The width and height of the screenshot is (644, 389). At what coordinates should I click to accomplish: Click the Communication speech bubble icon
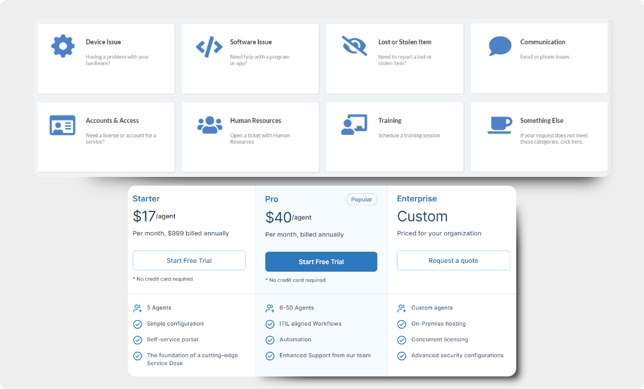[500, 46]
